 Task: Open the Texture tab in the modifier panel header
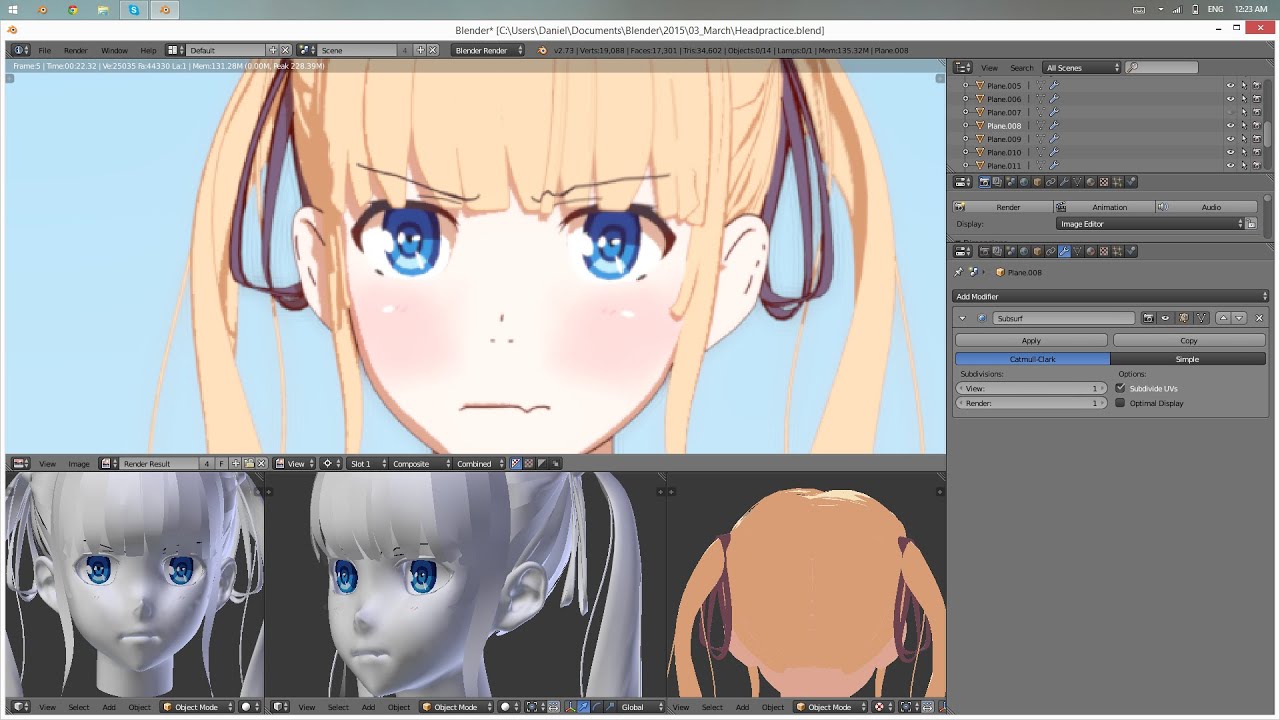(1104, 251)
